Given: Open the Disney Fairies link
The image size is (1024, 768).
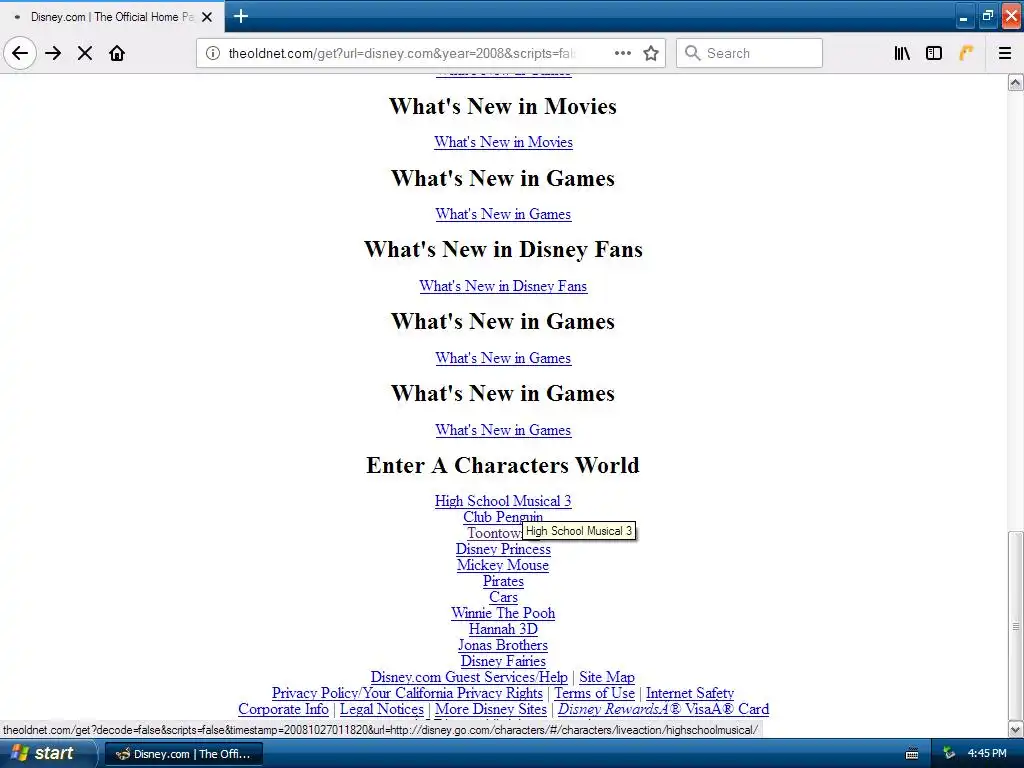Looking at the screenshot, I should [503, 661].
